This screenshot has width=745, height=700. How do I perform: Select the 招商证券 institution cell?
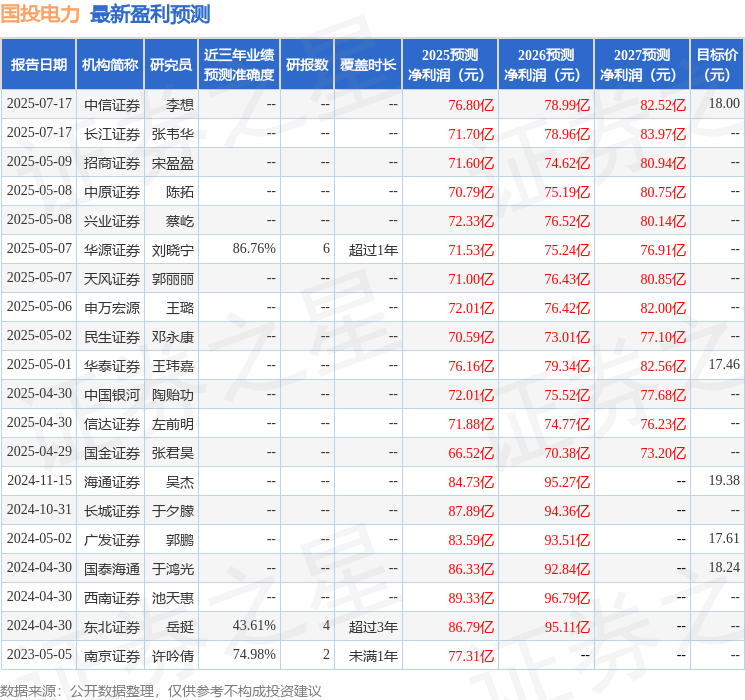(112, 163)
